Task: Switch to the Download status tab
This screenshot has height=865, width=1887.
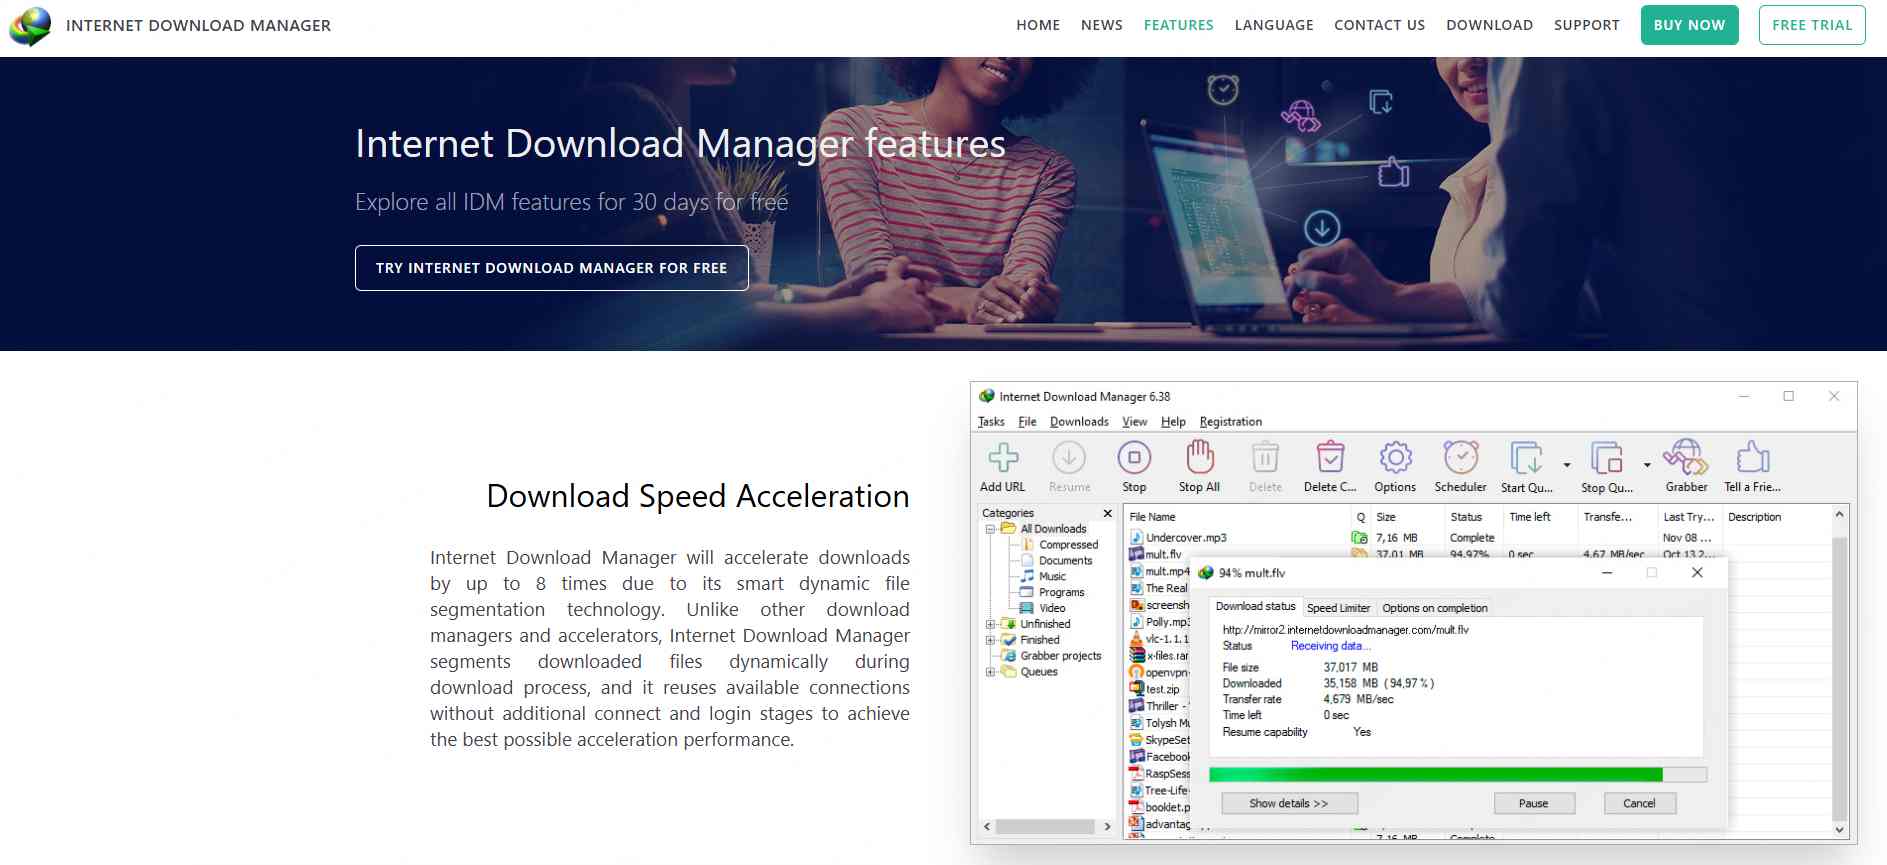Action: click(x=1255, y=606)
